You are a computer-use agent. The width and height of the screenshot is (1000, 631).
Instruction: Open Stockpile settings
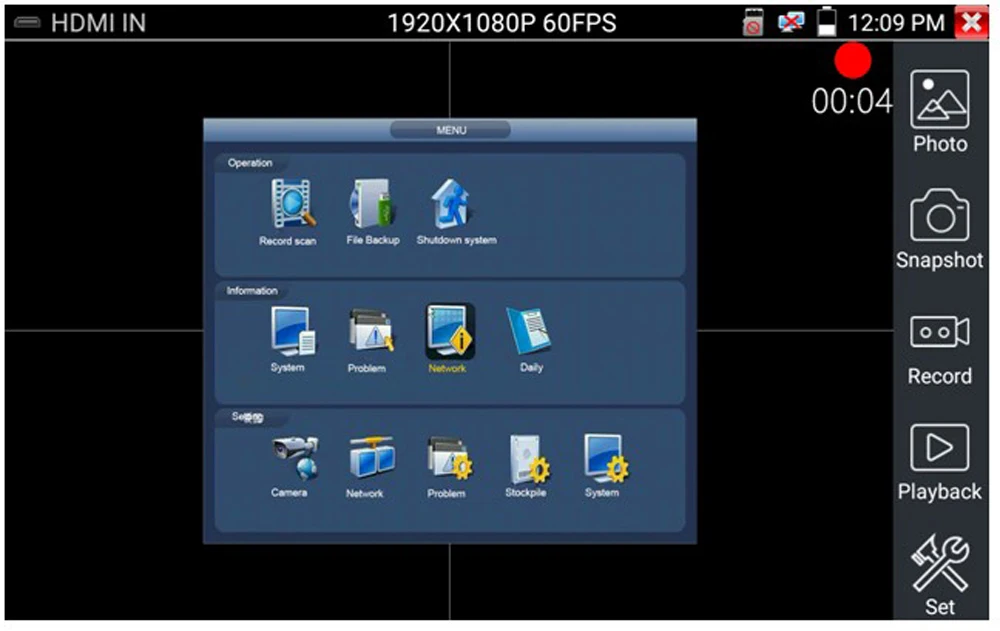(x=529, y=458)
